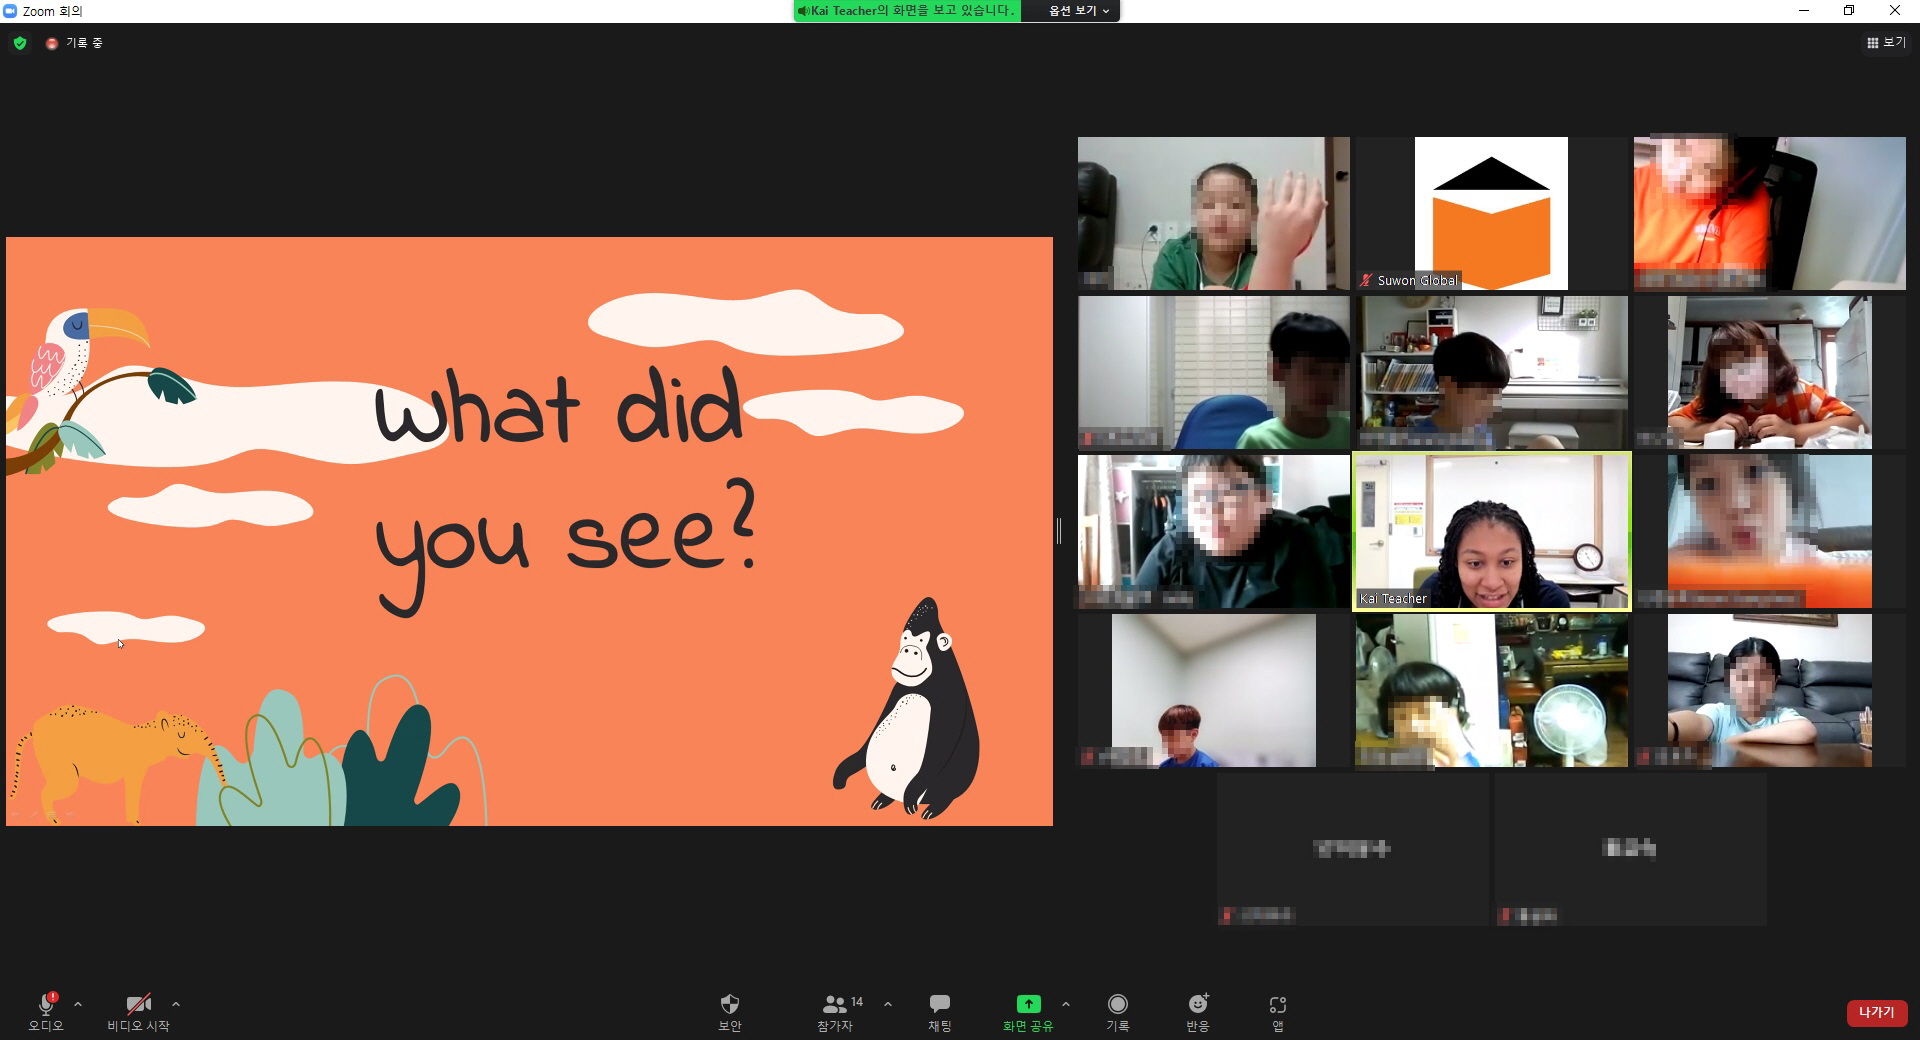The width and height of the screenshot is (1920, 1040).
Task: Click the red Leave meeting button
Action: coord(1876,1012)
